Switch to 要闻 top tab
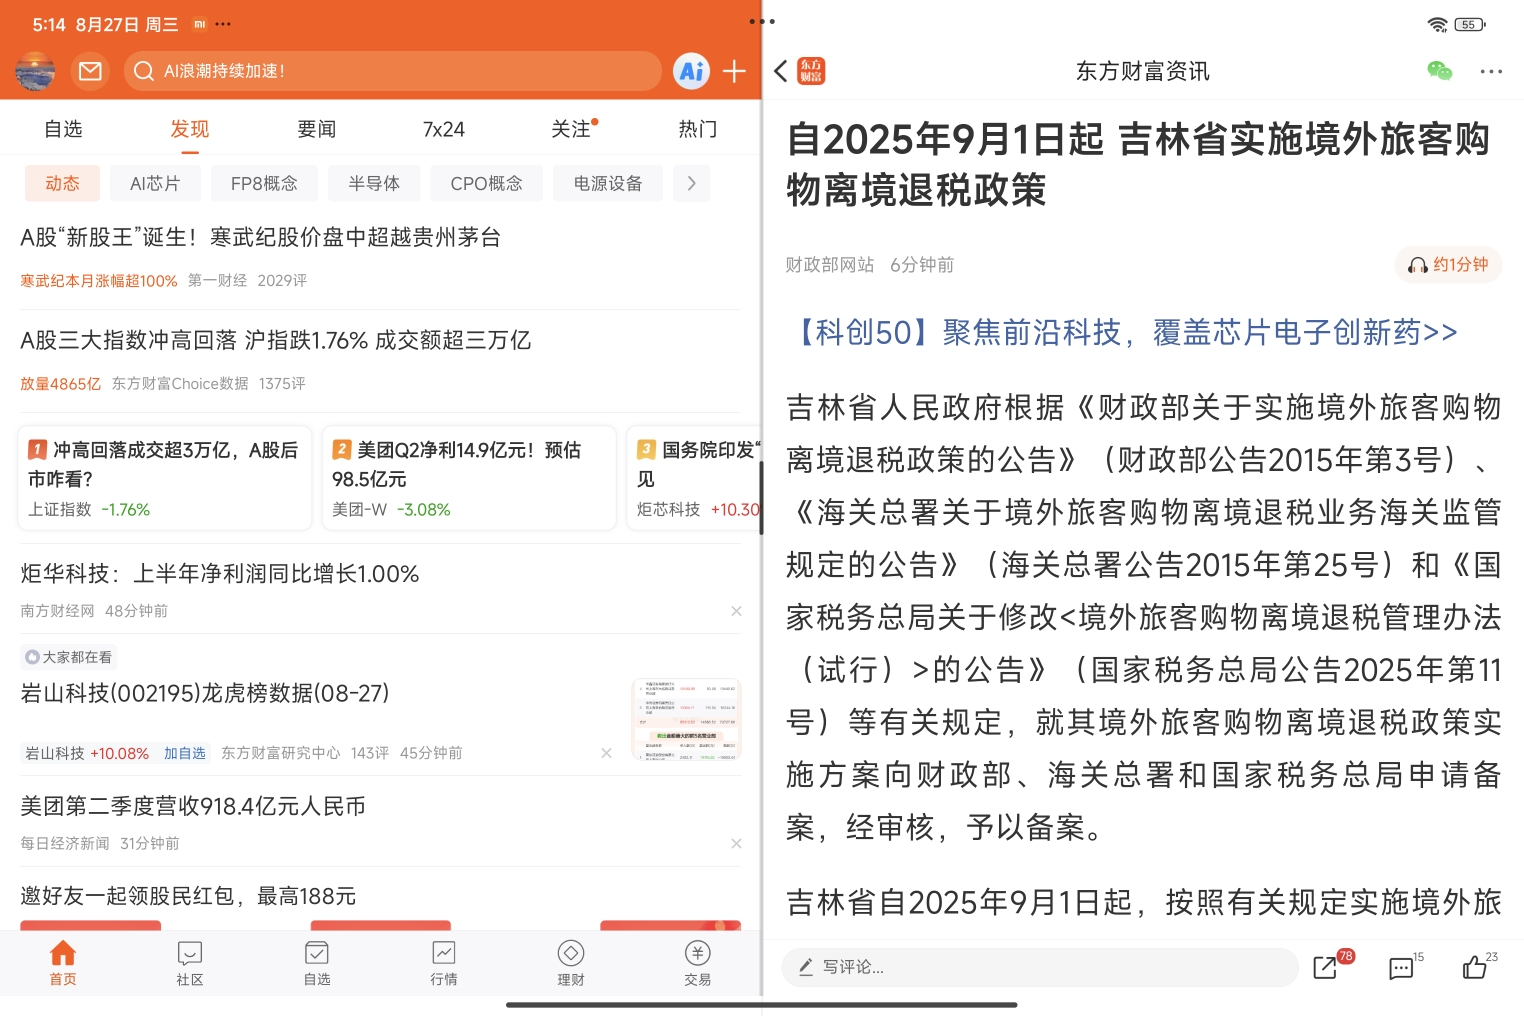This screenshot has height=1016, width=1524. point(317,129)
